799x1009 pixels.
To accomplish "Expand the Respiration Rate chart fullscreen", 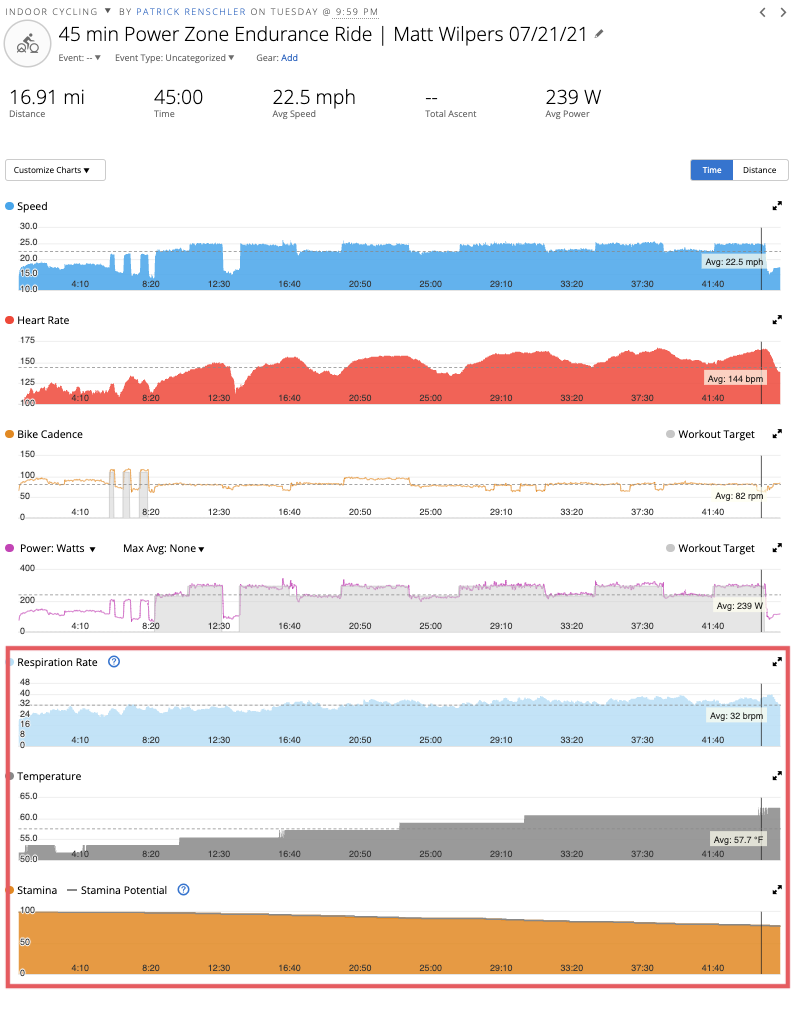I will [777, 662].
